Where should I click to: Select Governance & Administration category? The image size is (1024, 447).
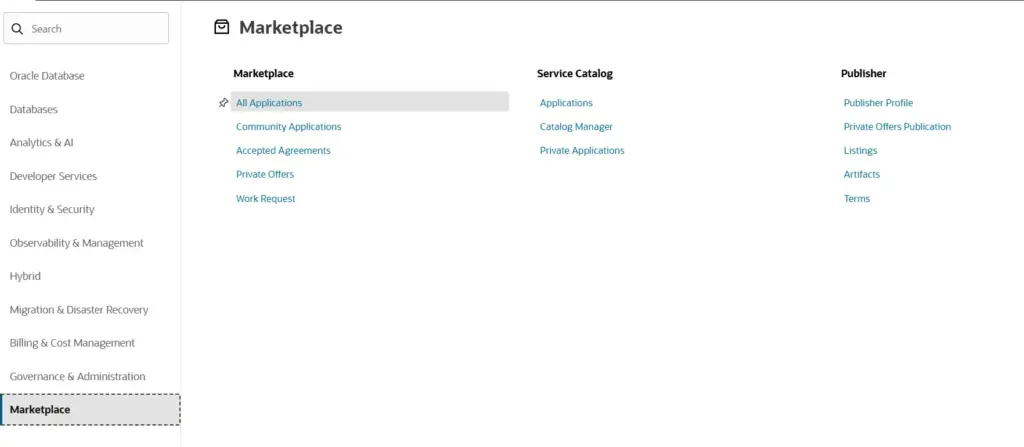[78, 376]
